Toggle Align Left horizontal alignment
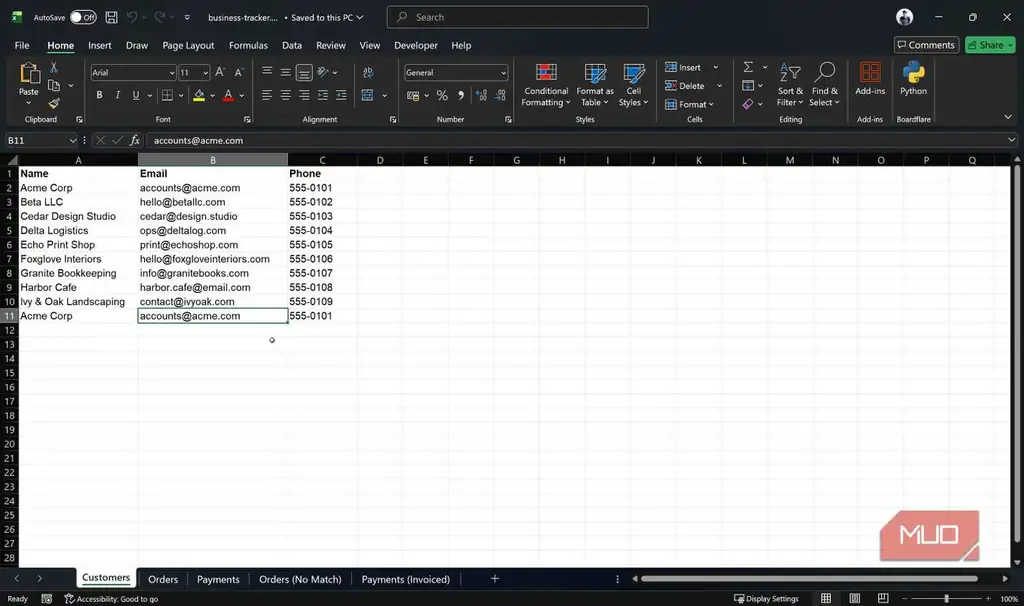 266,95
